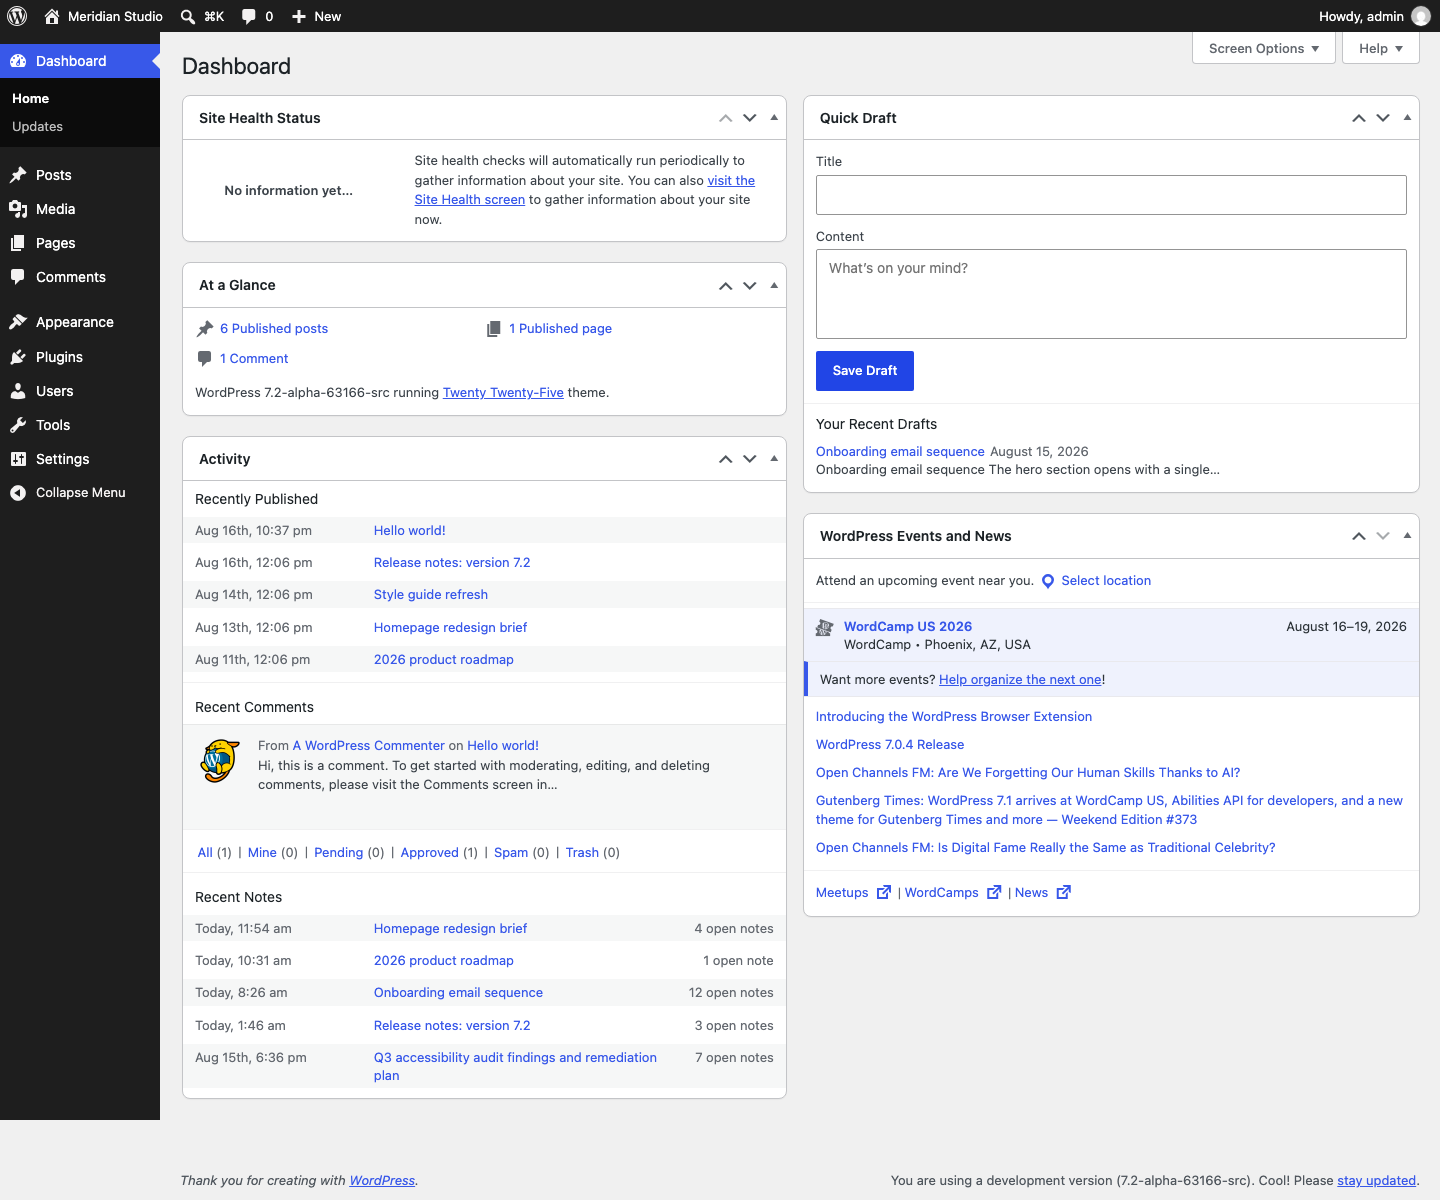The width and height of the screenshot is (1440, 1200).
Task: Open Style guide refresh post
Action: [x=431, y=595]
